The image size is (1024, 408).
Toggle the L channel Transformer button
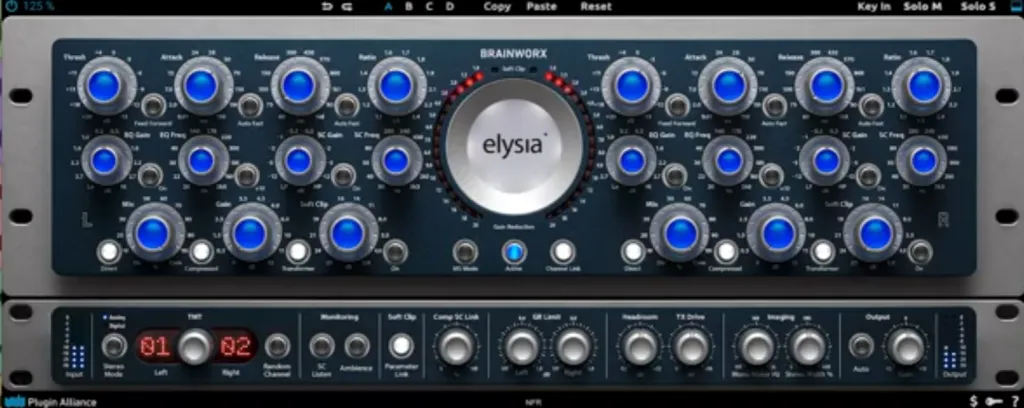coord(298,251)
